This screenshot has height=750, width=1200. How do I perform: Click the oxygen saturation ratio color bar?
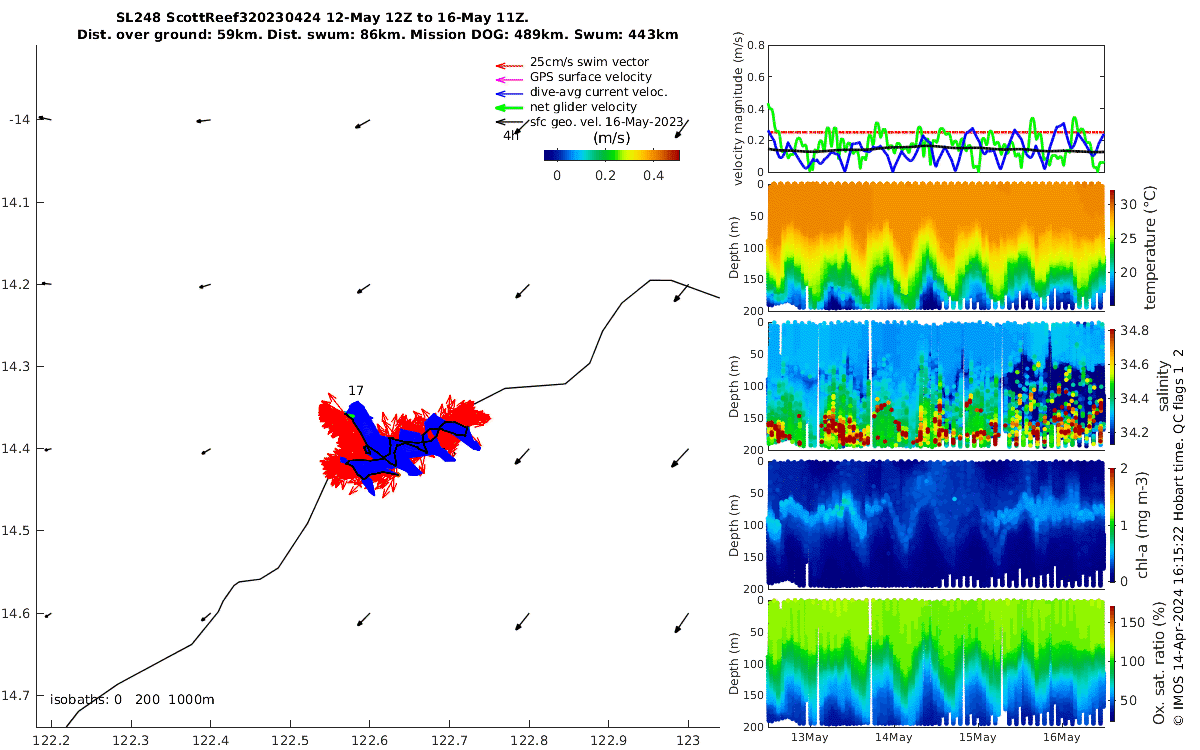pyautogui.click(x=1114, y=663)
